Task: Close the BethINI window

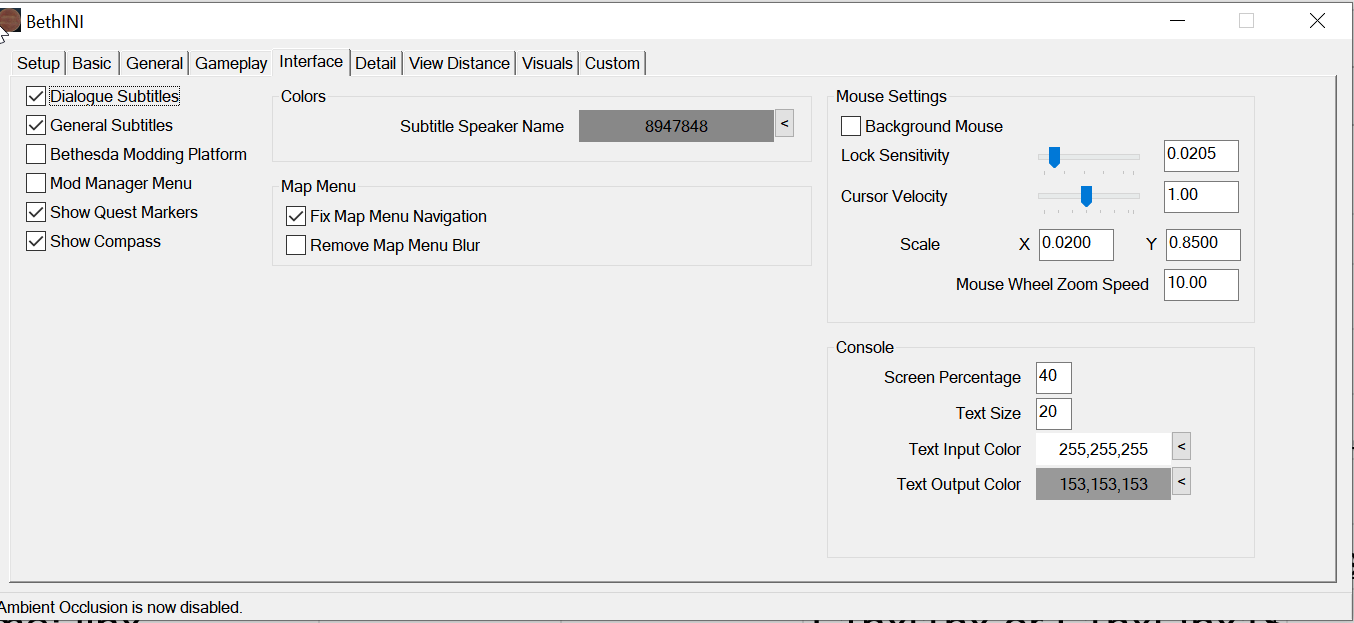Action: pyautogui.click(x=1317, y=20)
